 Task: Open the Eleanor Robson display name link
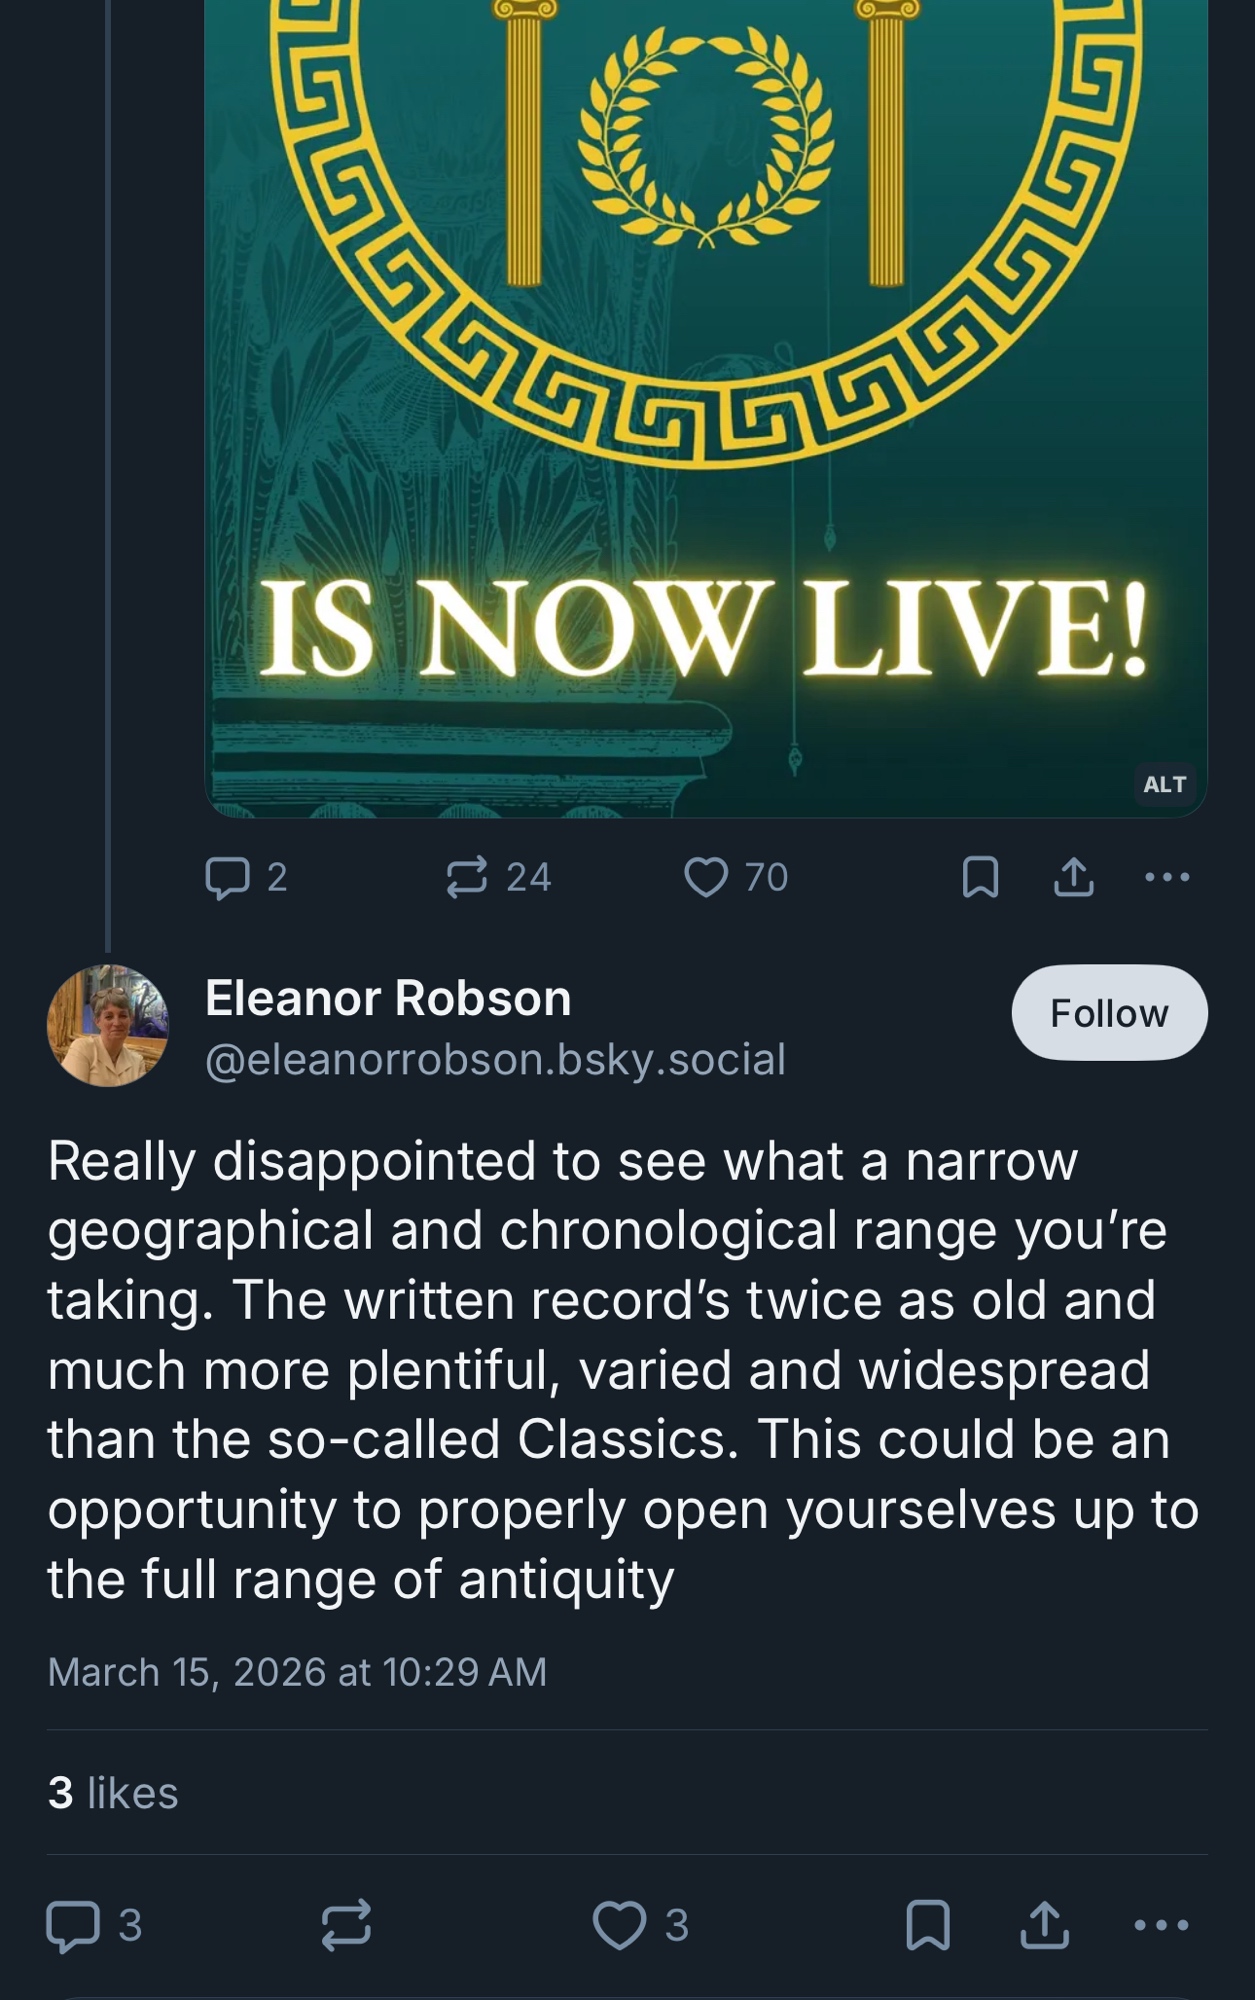(x=388, y=998)
